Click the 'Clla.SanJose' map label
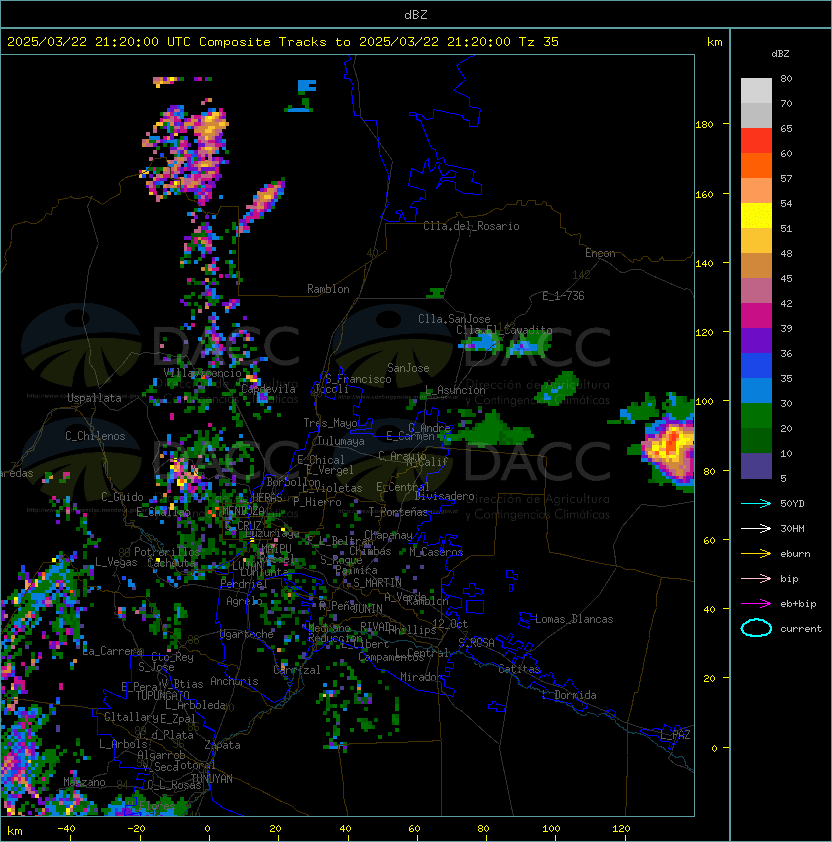832x842 pixels. click(454, 319)
